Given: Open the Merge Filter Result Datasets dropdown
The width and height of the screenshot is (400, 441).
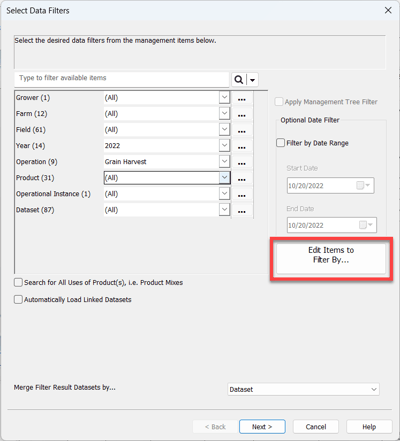Looking at the screenshot, I should click(304, 389).
